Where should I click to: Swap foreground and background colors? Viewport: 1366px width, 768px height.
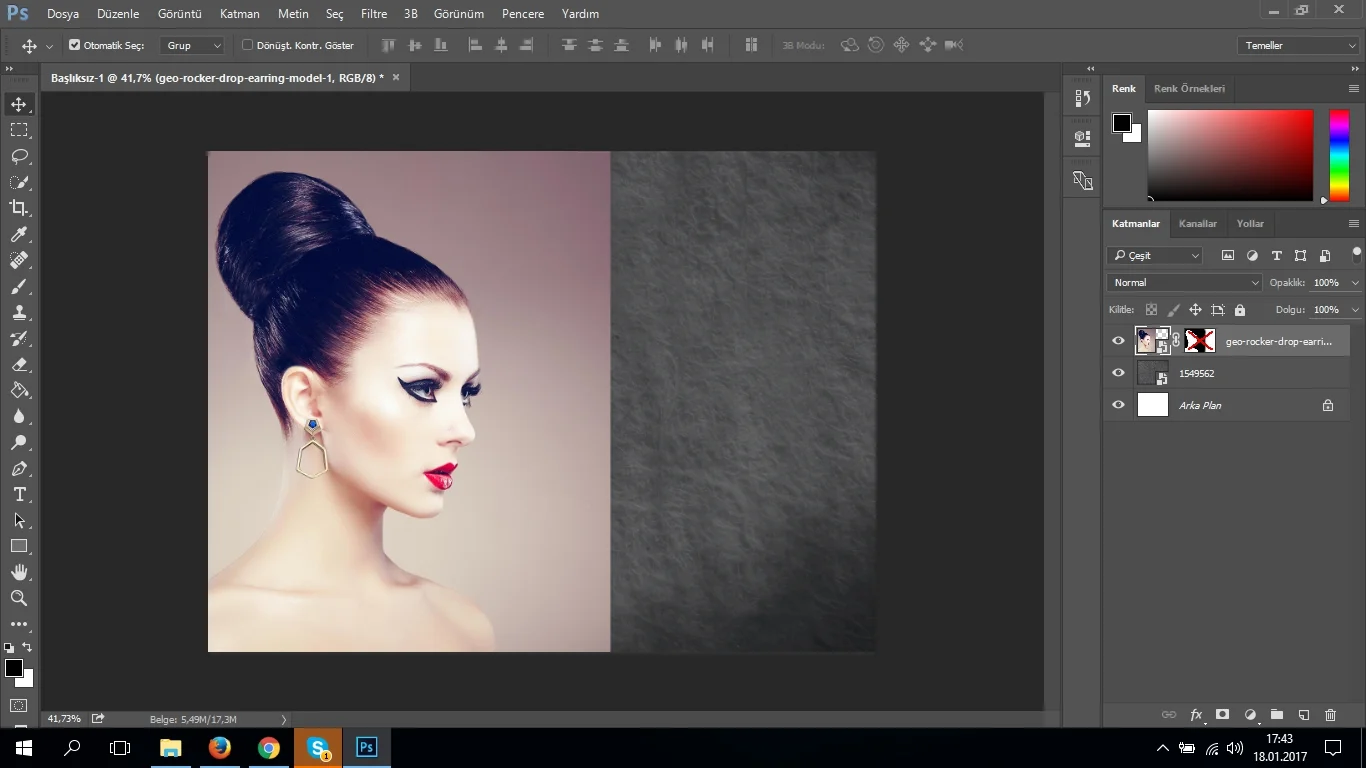(27, 647)
